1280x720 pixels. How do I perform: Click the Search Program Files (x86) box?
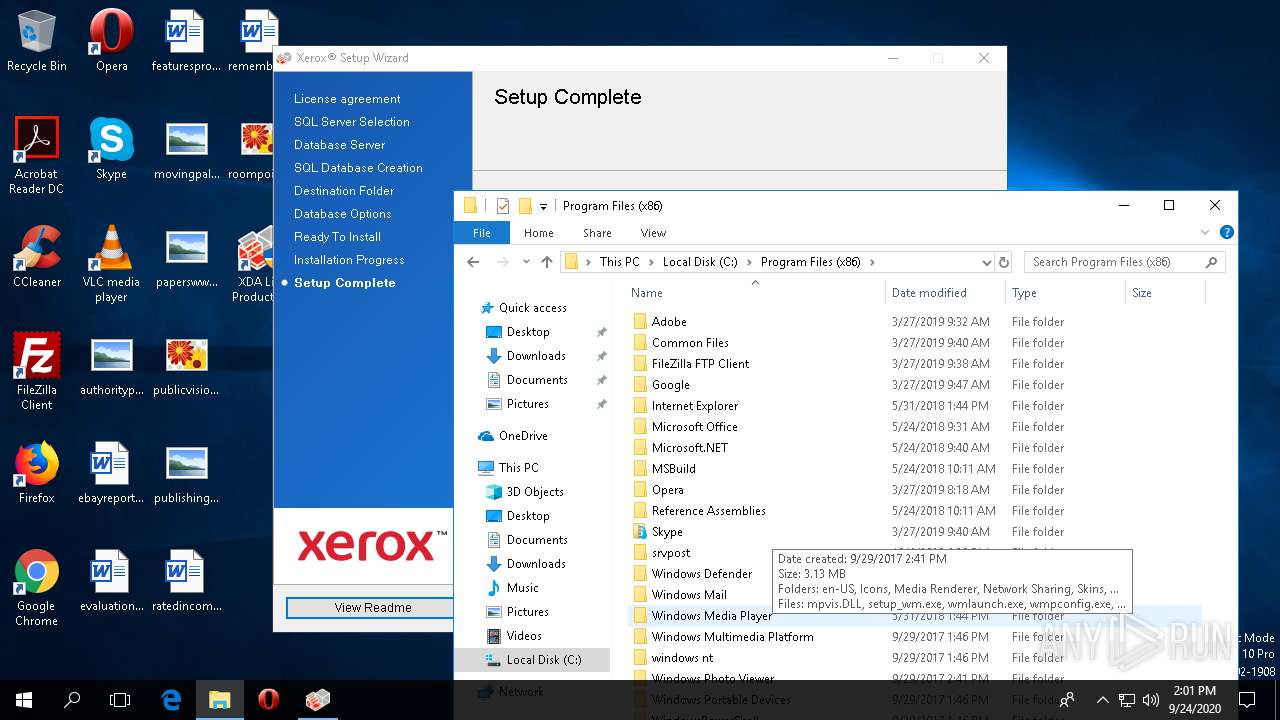pyautogui.click(x=1124, y=262)
